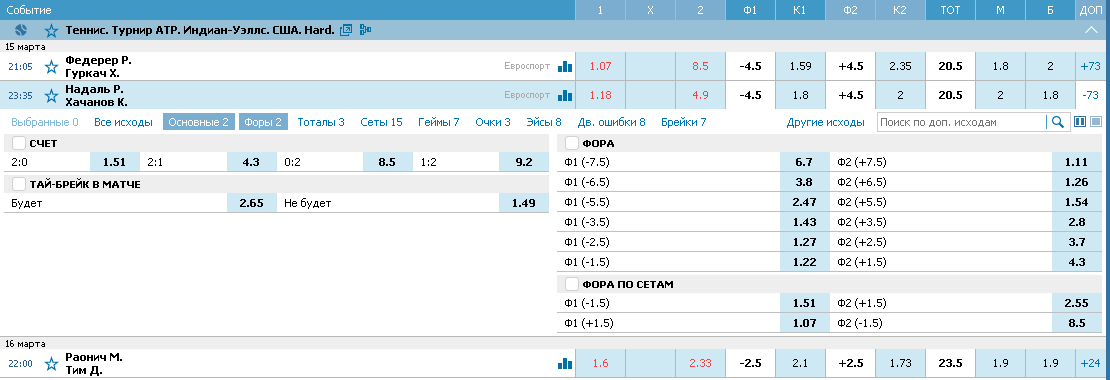Focus the Поиск по доп. исходам field

962,122
